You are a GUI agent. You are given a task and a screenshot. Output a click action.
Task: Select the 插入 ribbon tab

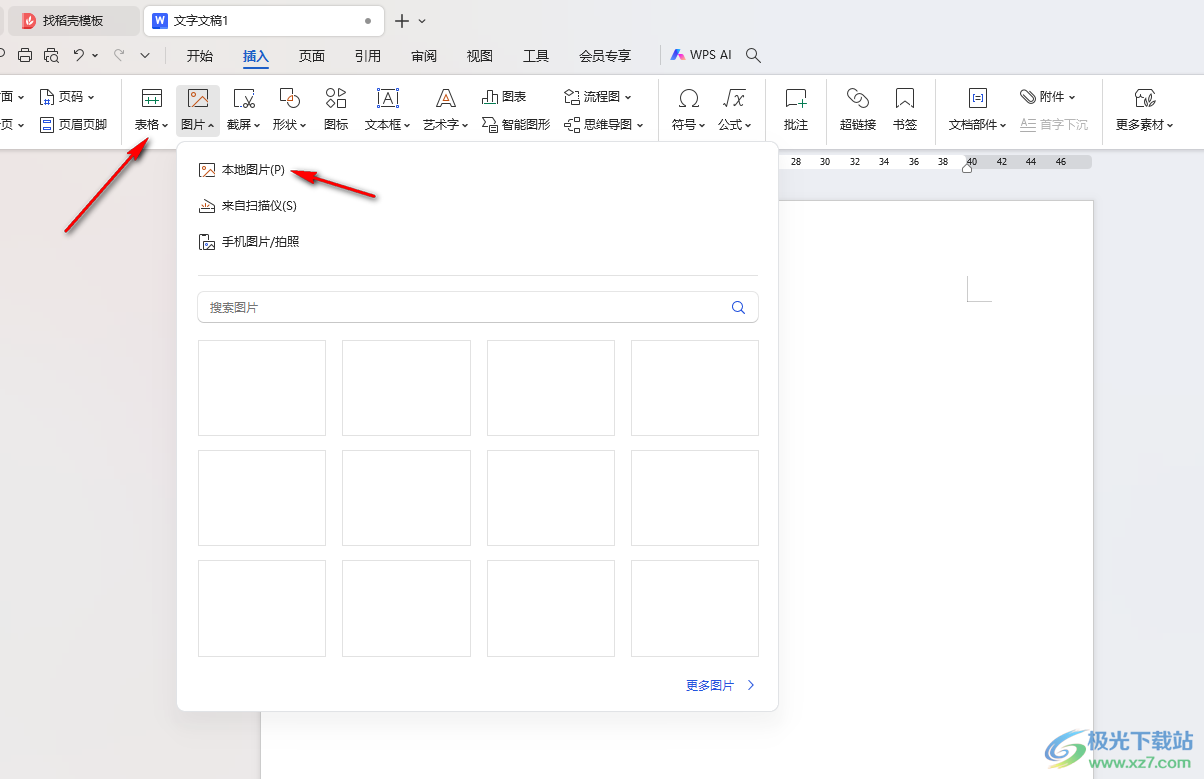tap(256, 56)
